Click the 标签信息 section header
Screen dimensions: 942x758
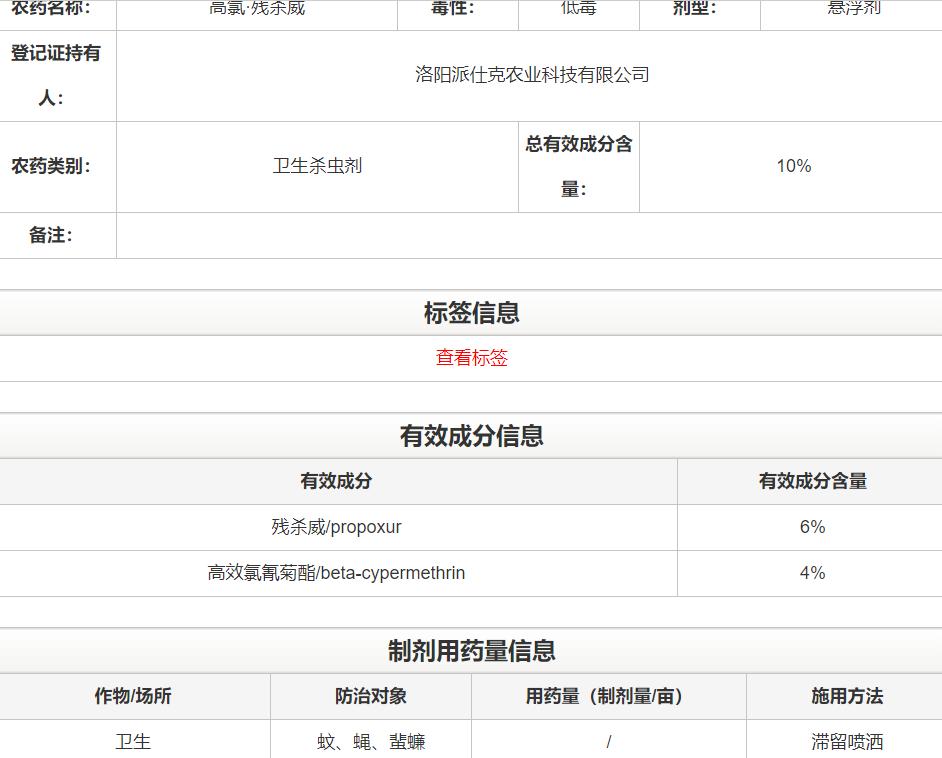tap(470, 313)
